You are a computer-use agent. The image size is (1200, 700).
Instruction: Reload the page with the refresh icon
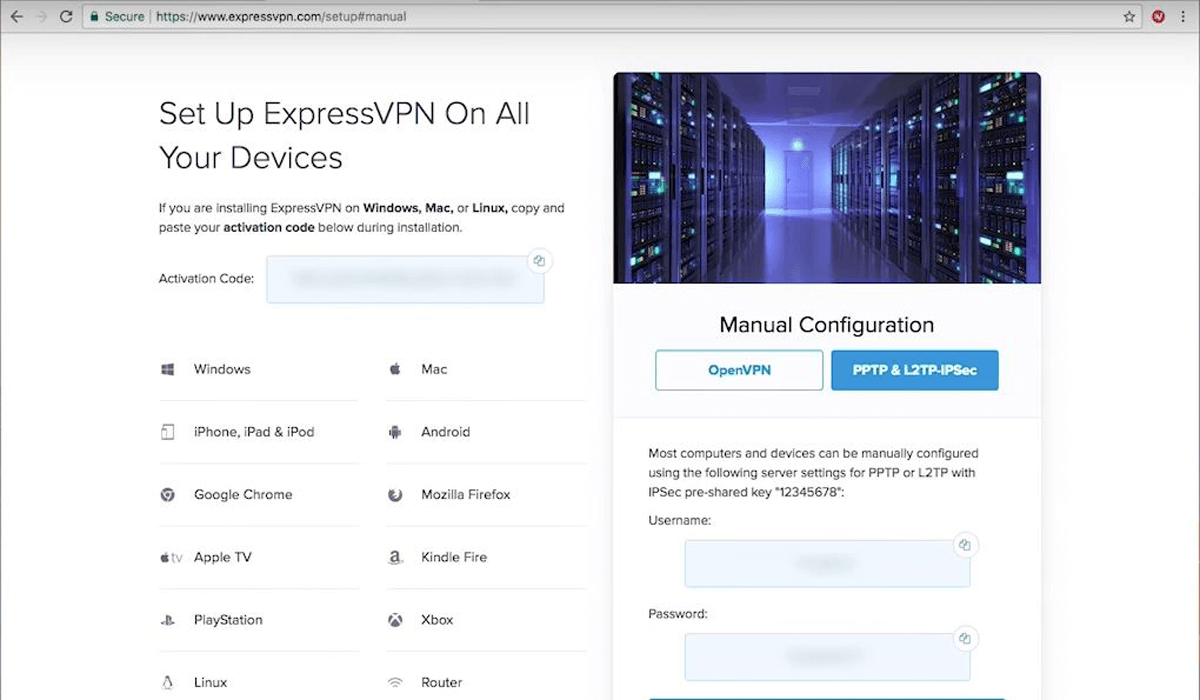(x=66, y=16)
